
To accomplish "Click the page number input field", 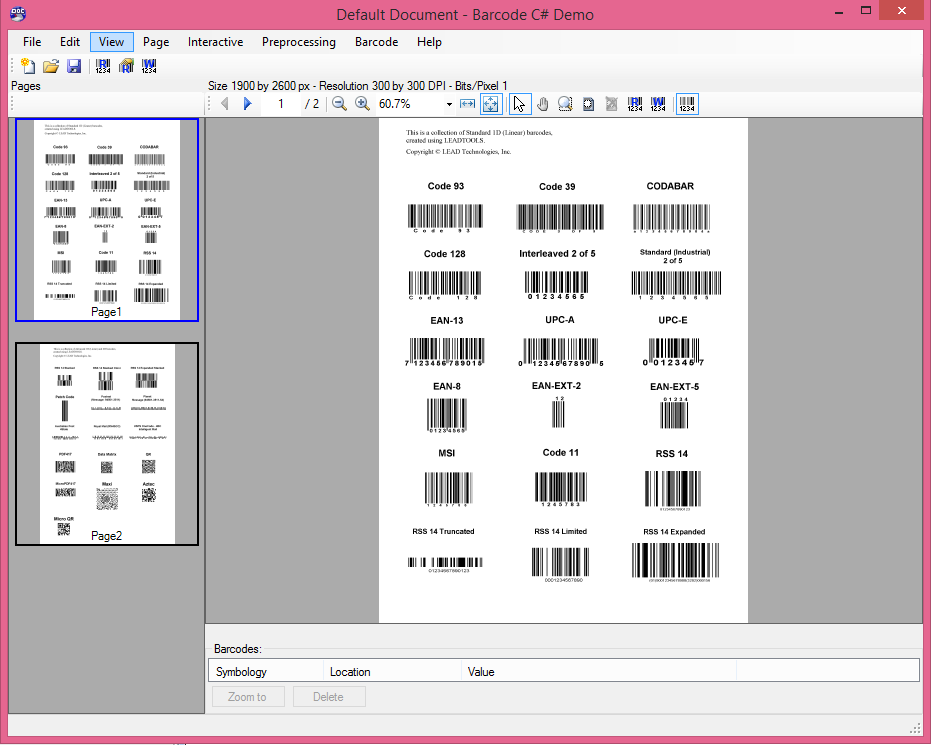I will click(282, 104).
